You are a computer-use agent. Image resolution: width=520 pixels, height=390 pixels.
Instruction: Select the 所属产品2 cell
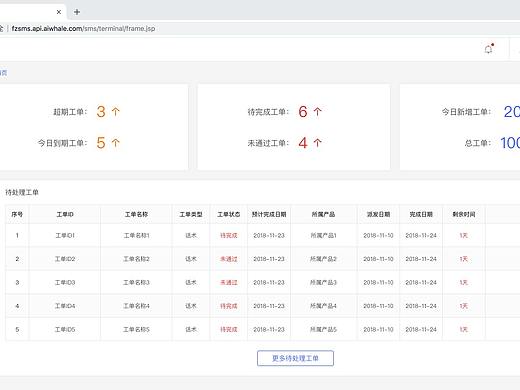pyautogui.click(x=323, y=259)
